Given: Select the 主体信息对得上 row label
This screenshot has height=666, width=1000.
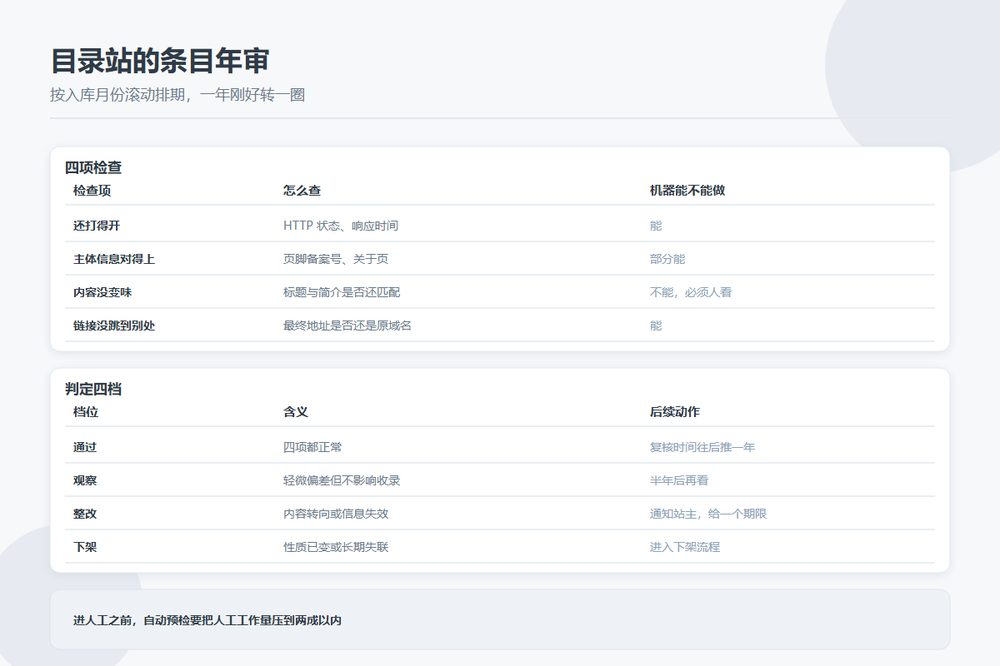Looking at the screenshot, I should tap(114, 258).
